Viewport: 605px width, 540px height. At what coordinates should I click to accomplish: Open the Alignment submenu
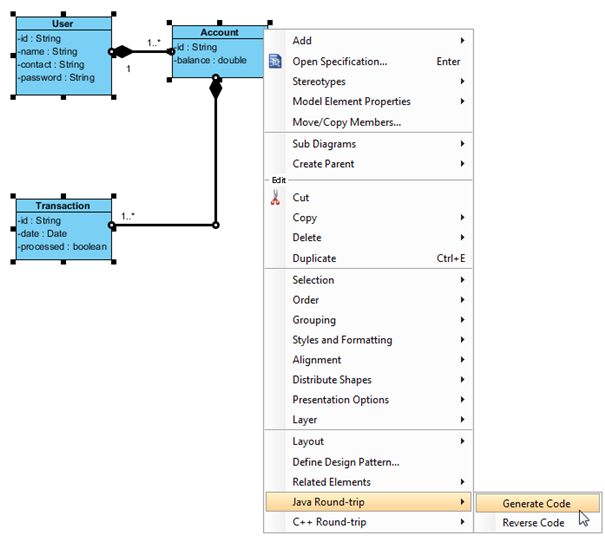point(368,360)
